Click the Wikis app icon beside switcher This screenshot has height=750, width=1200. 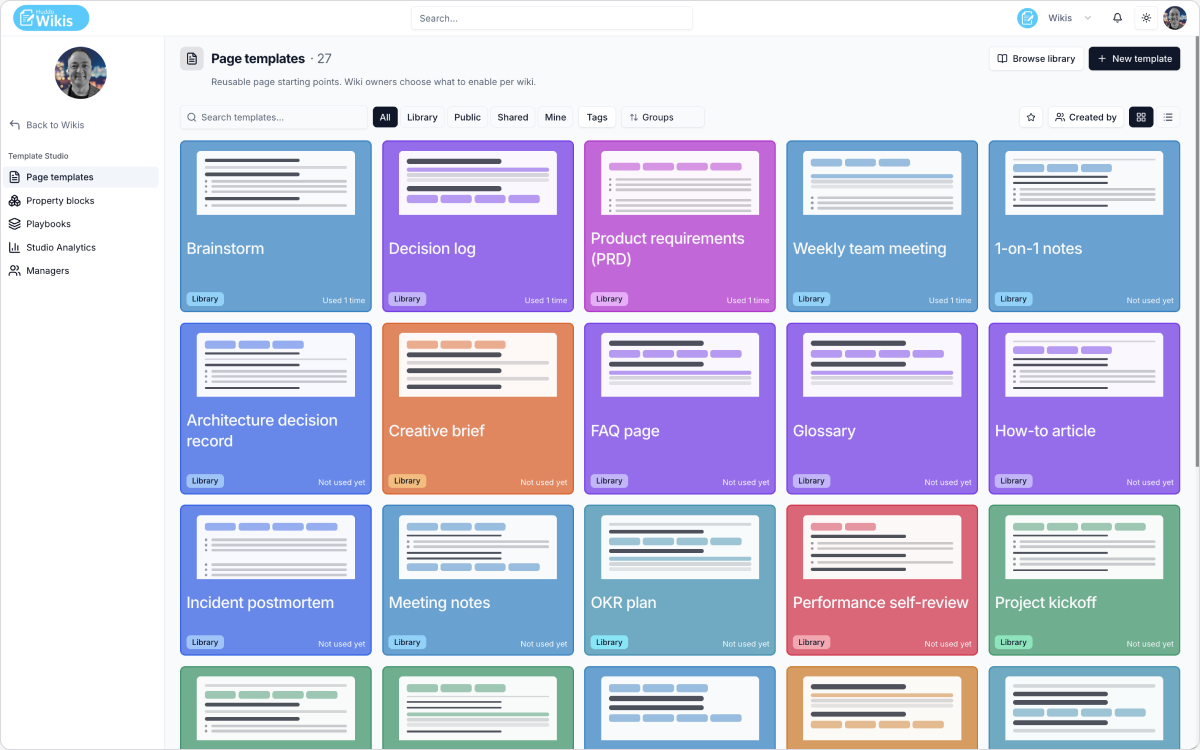pos(1027,18)
